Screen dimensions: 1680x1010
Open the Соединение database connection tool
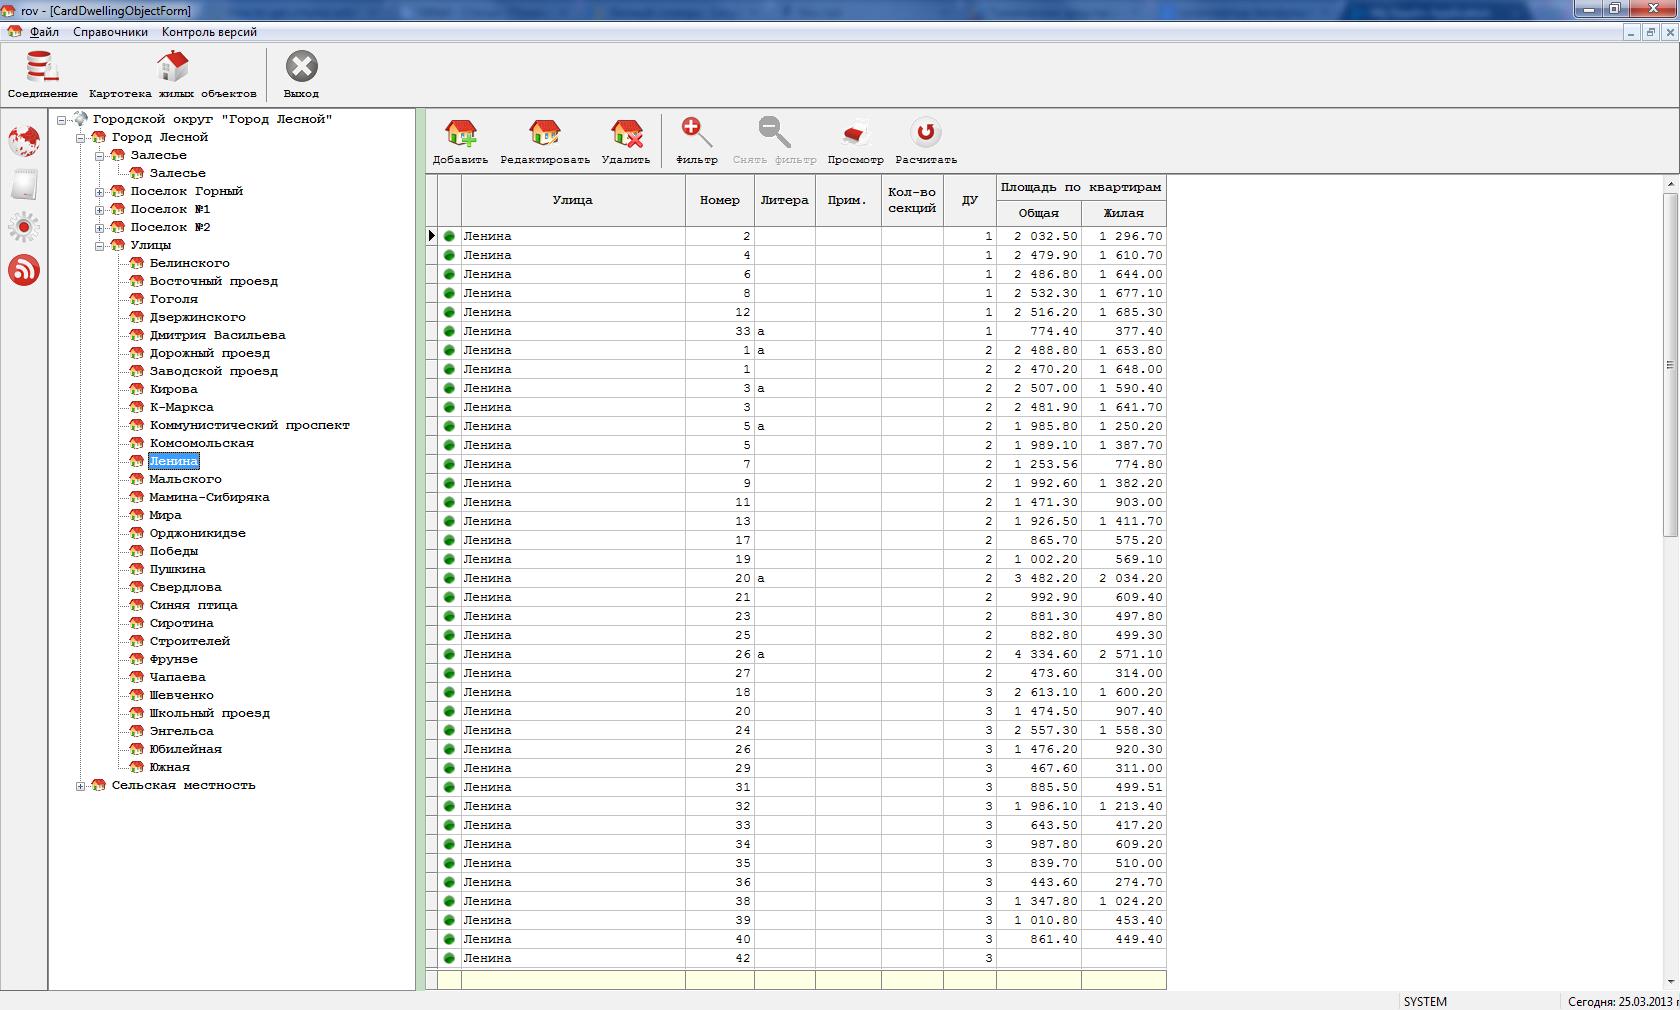[x=42, y=74]
